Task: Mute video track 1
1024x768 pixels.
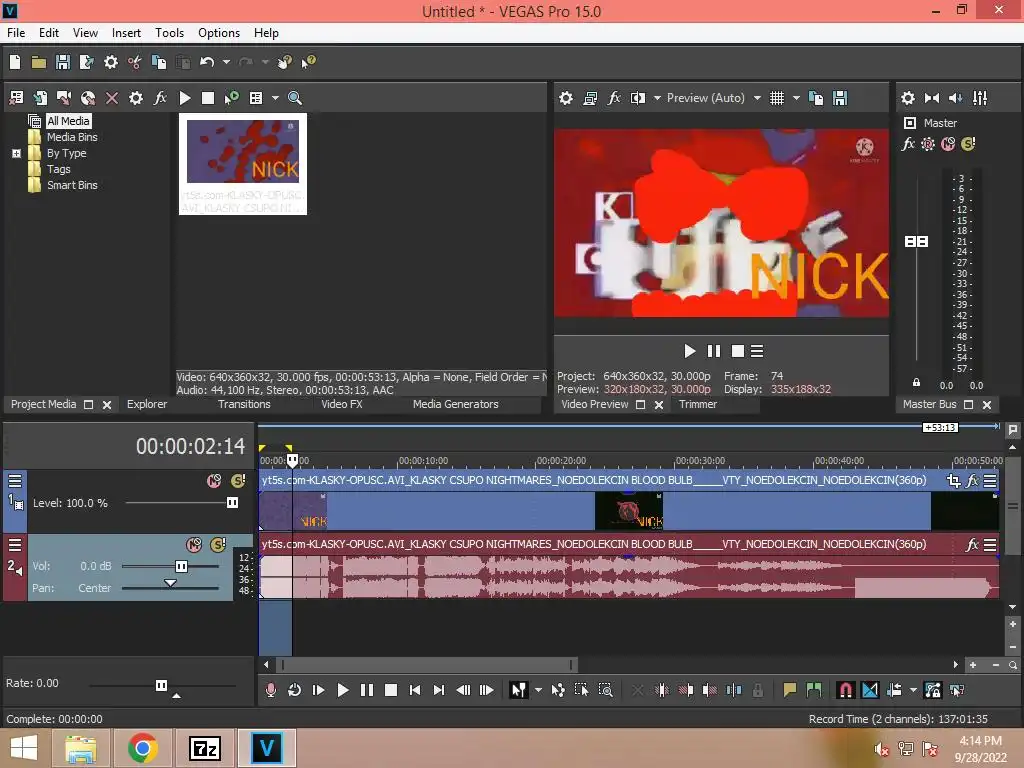Action: 214,481
